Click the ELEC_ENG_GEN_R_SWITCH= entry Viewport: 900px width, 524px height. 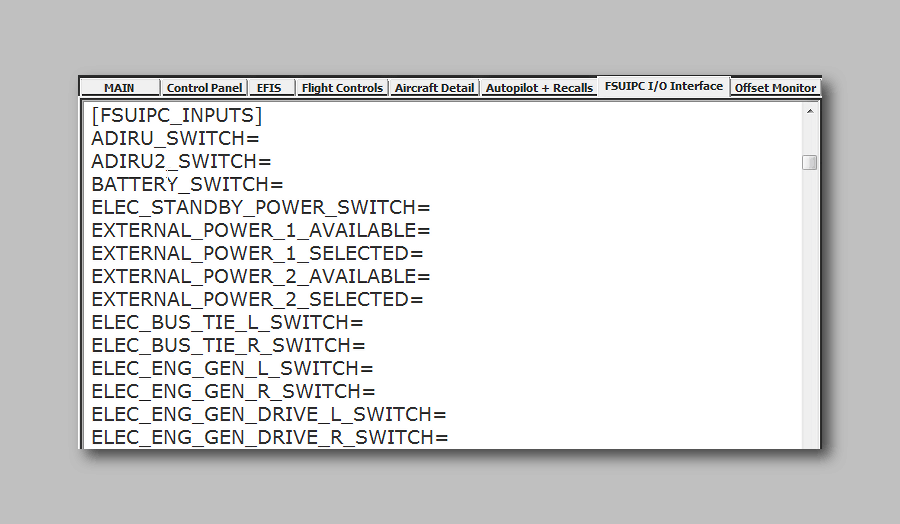click(x=233, y=391)
